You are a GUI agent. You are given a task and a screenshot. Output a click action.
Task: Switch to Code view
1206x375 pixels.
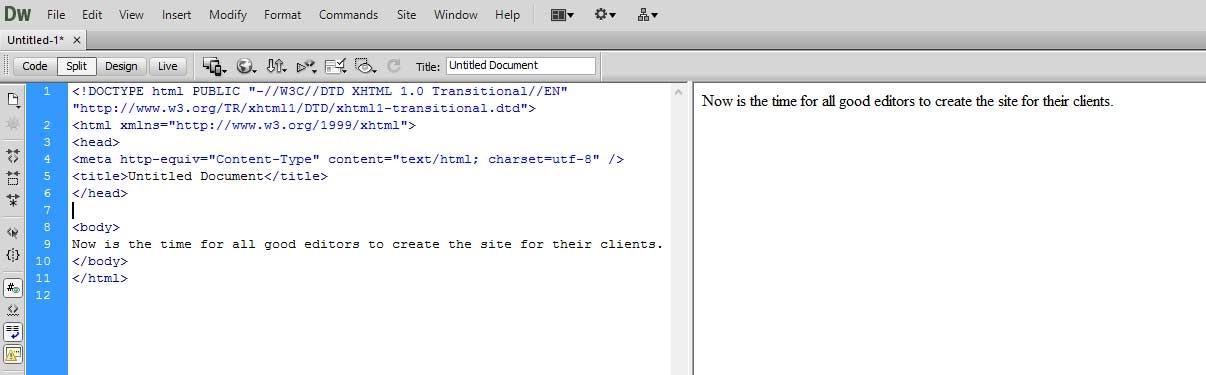[35, 66]
